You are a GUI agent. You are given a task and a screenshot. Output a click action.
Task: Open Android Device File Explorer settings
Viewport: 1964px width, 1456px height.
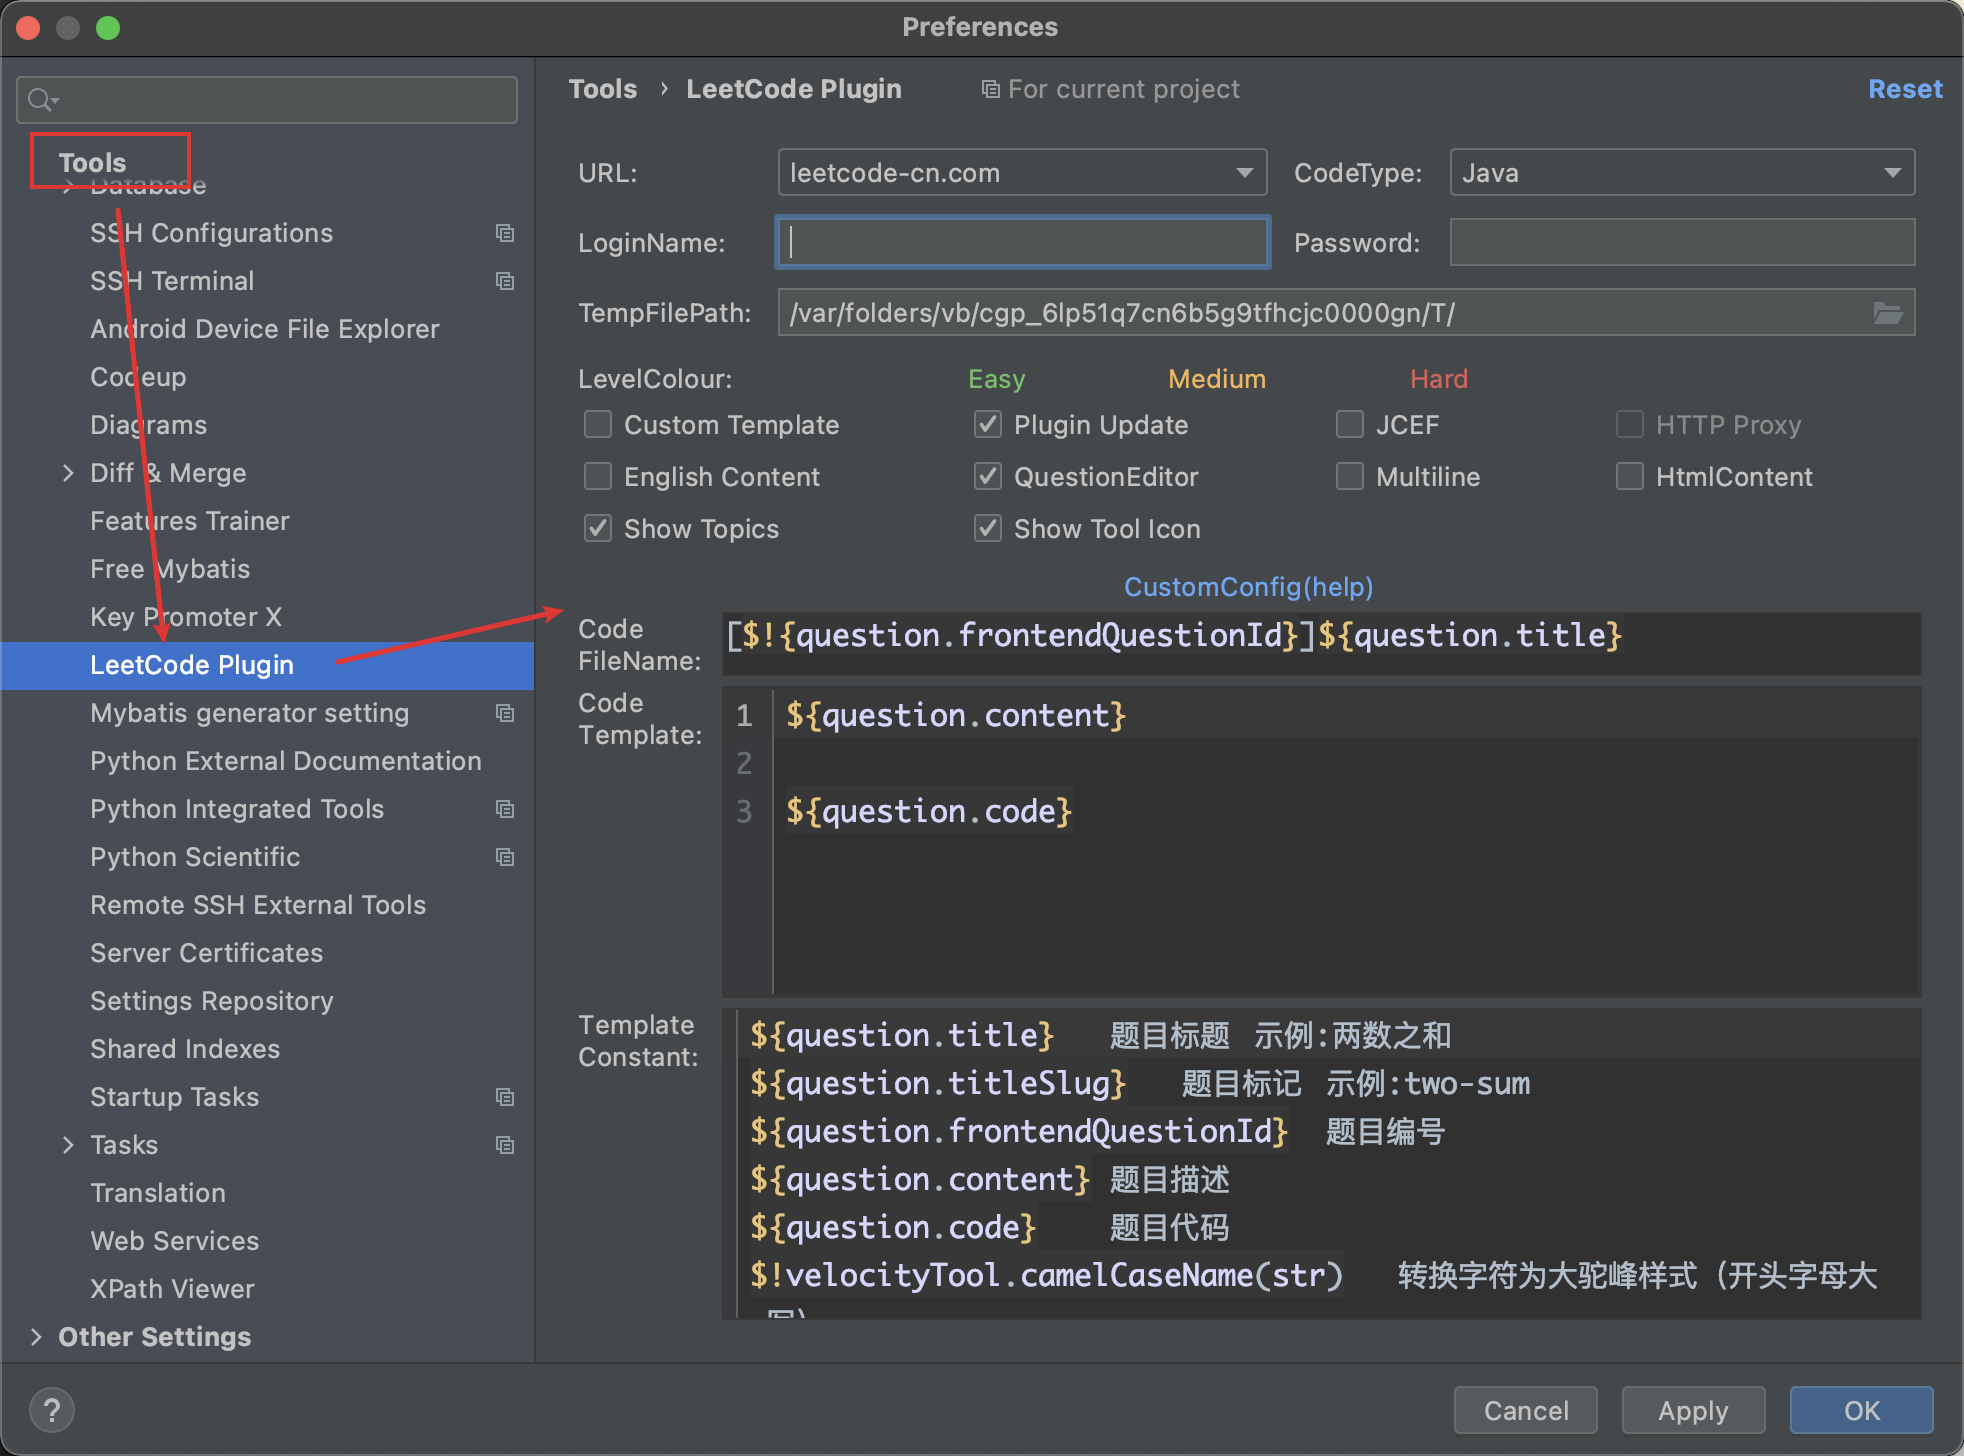pyautogui.click(x=267, y=329)
